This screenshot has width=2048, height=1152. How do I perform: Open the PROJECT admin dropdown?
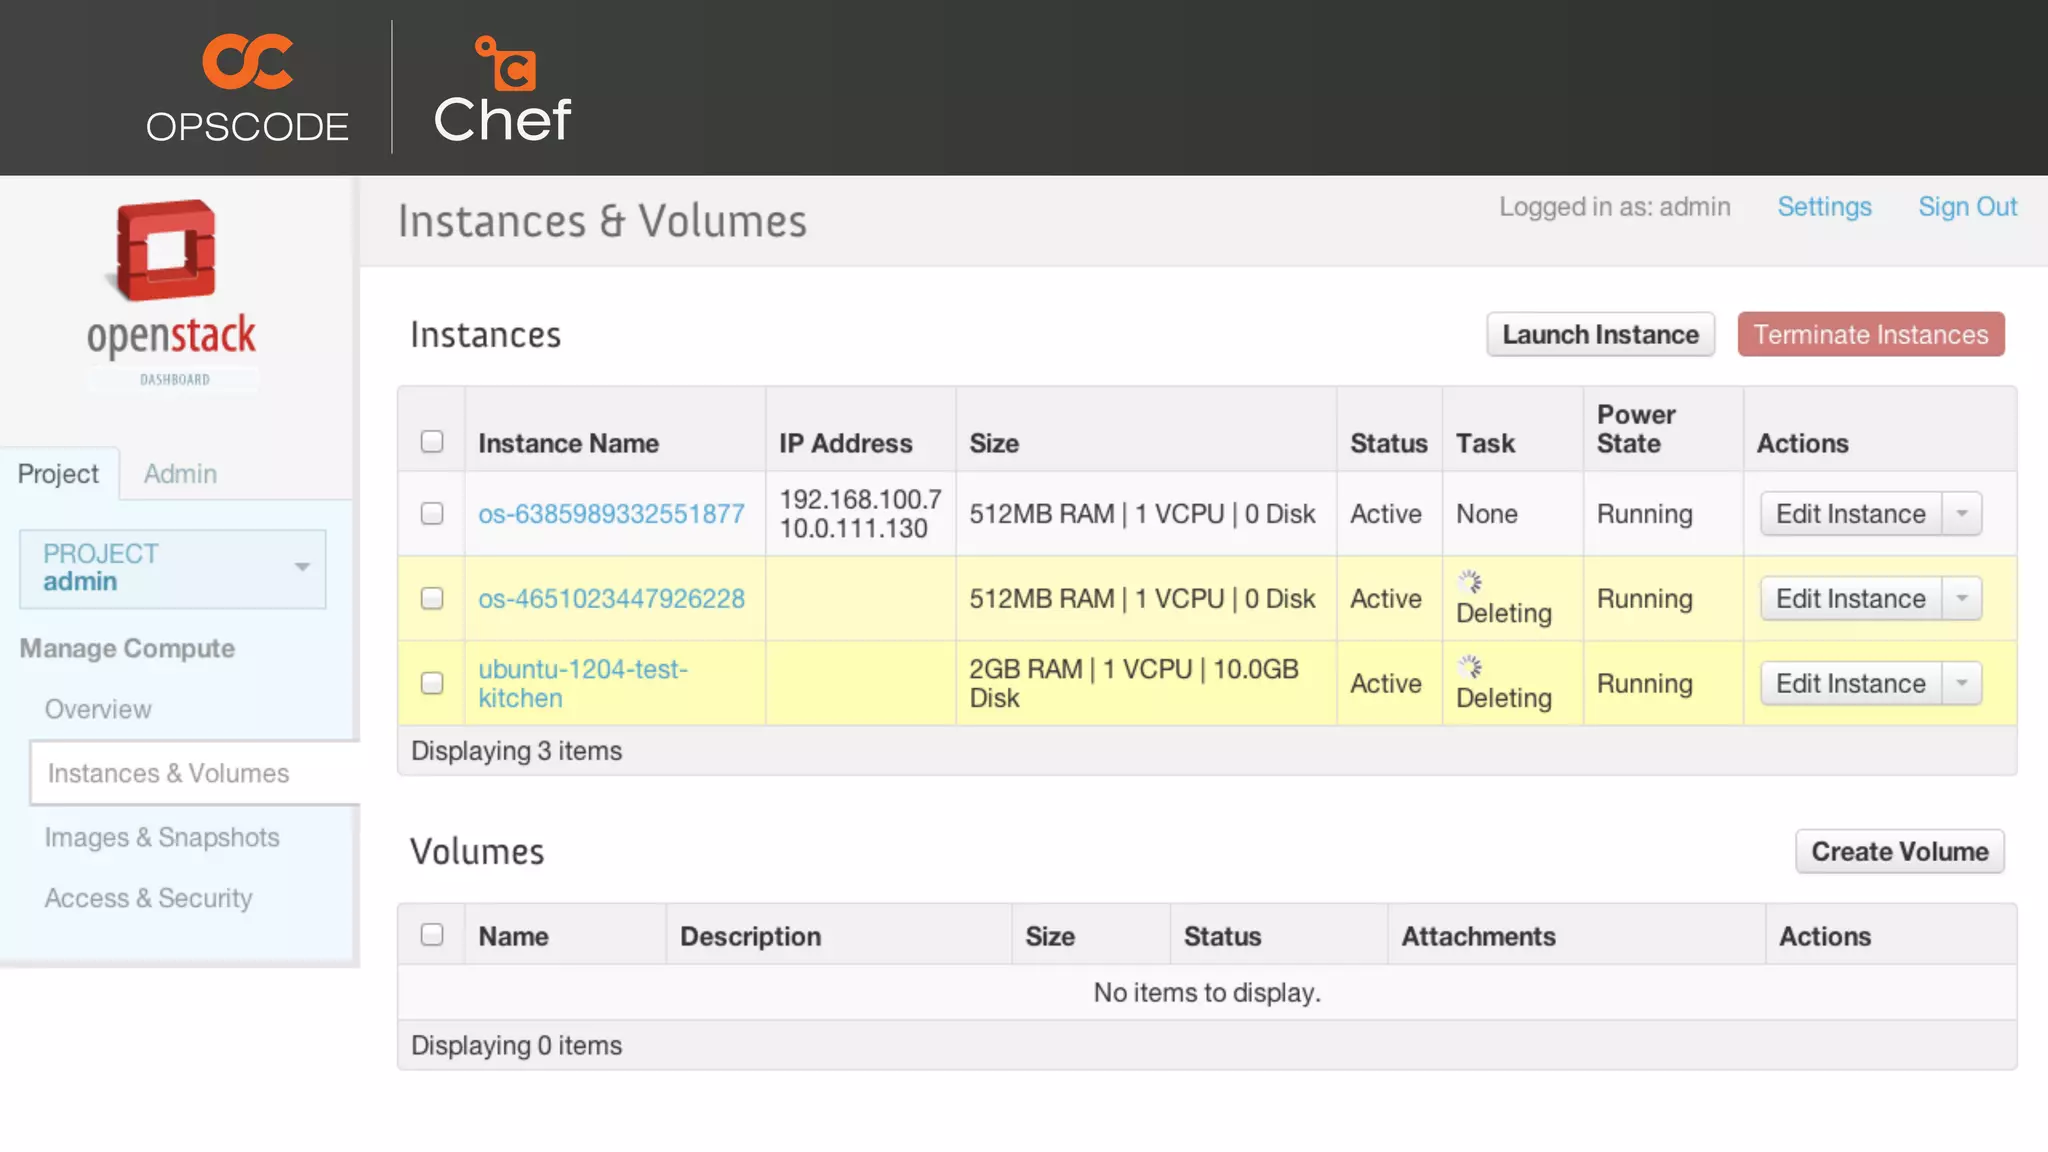point(173,568)
